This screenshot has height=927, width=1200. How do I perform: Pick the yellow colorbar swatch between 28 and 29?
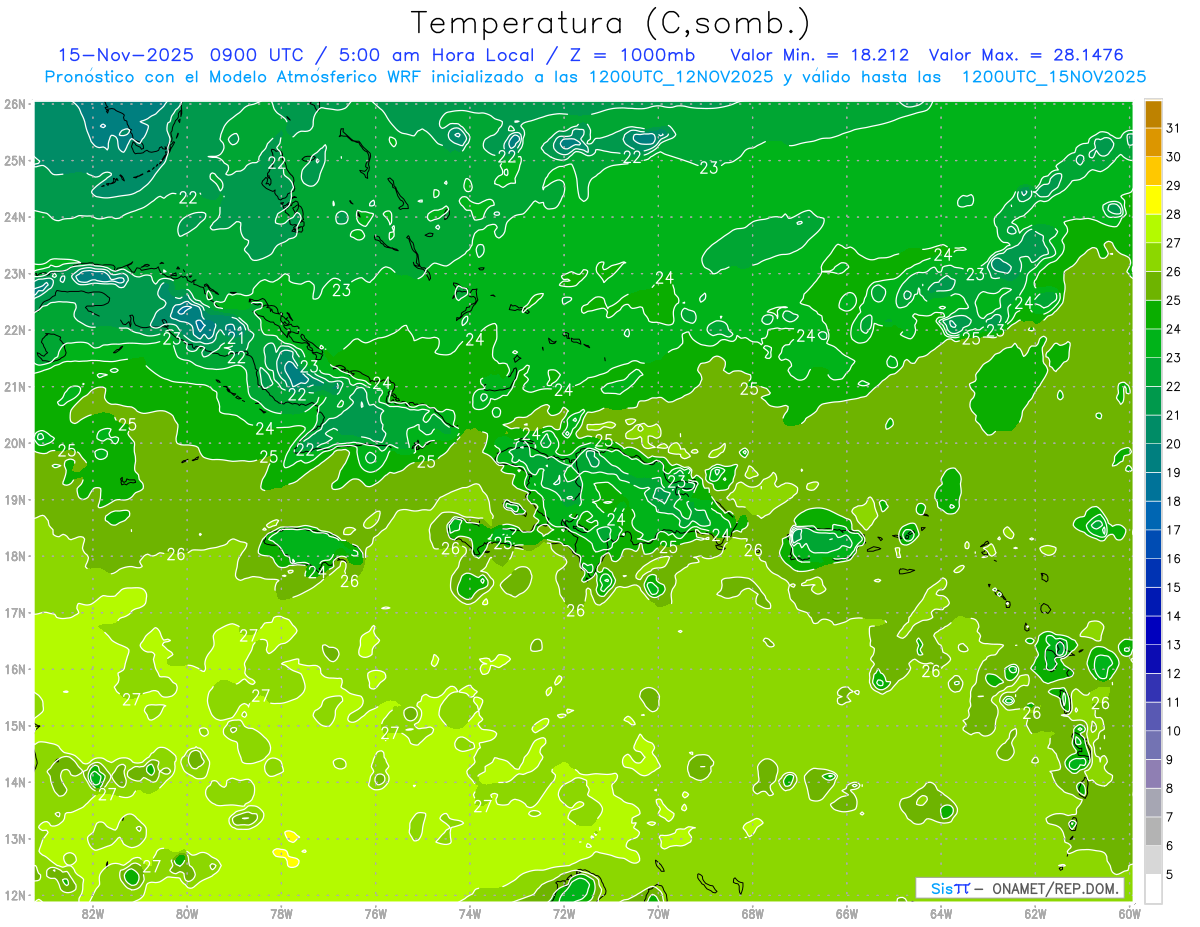[1154, 200]
